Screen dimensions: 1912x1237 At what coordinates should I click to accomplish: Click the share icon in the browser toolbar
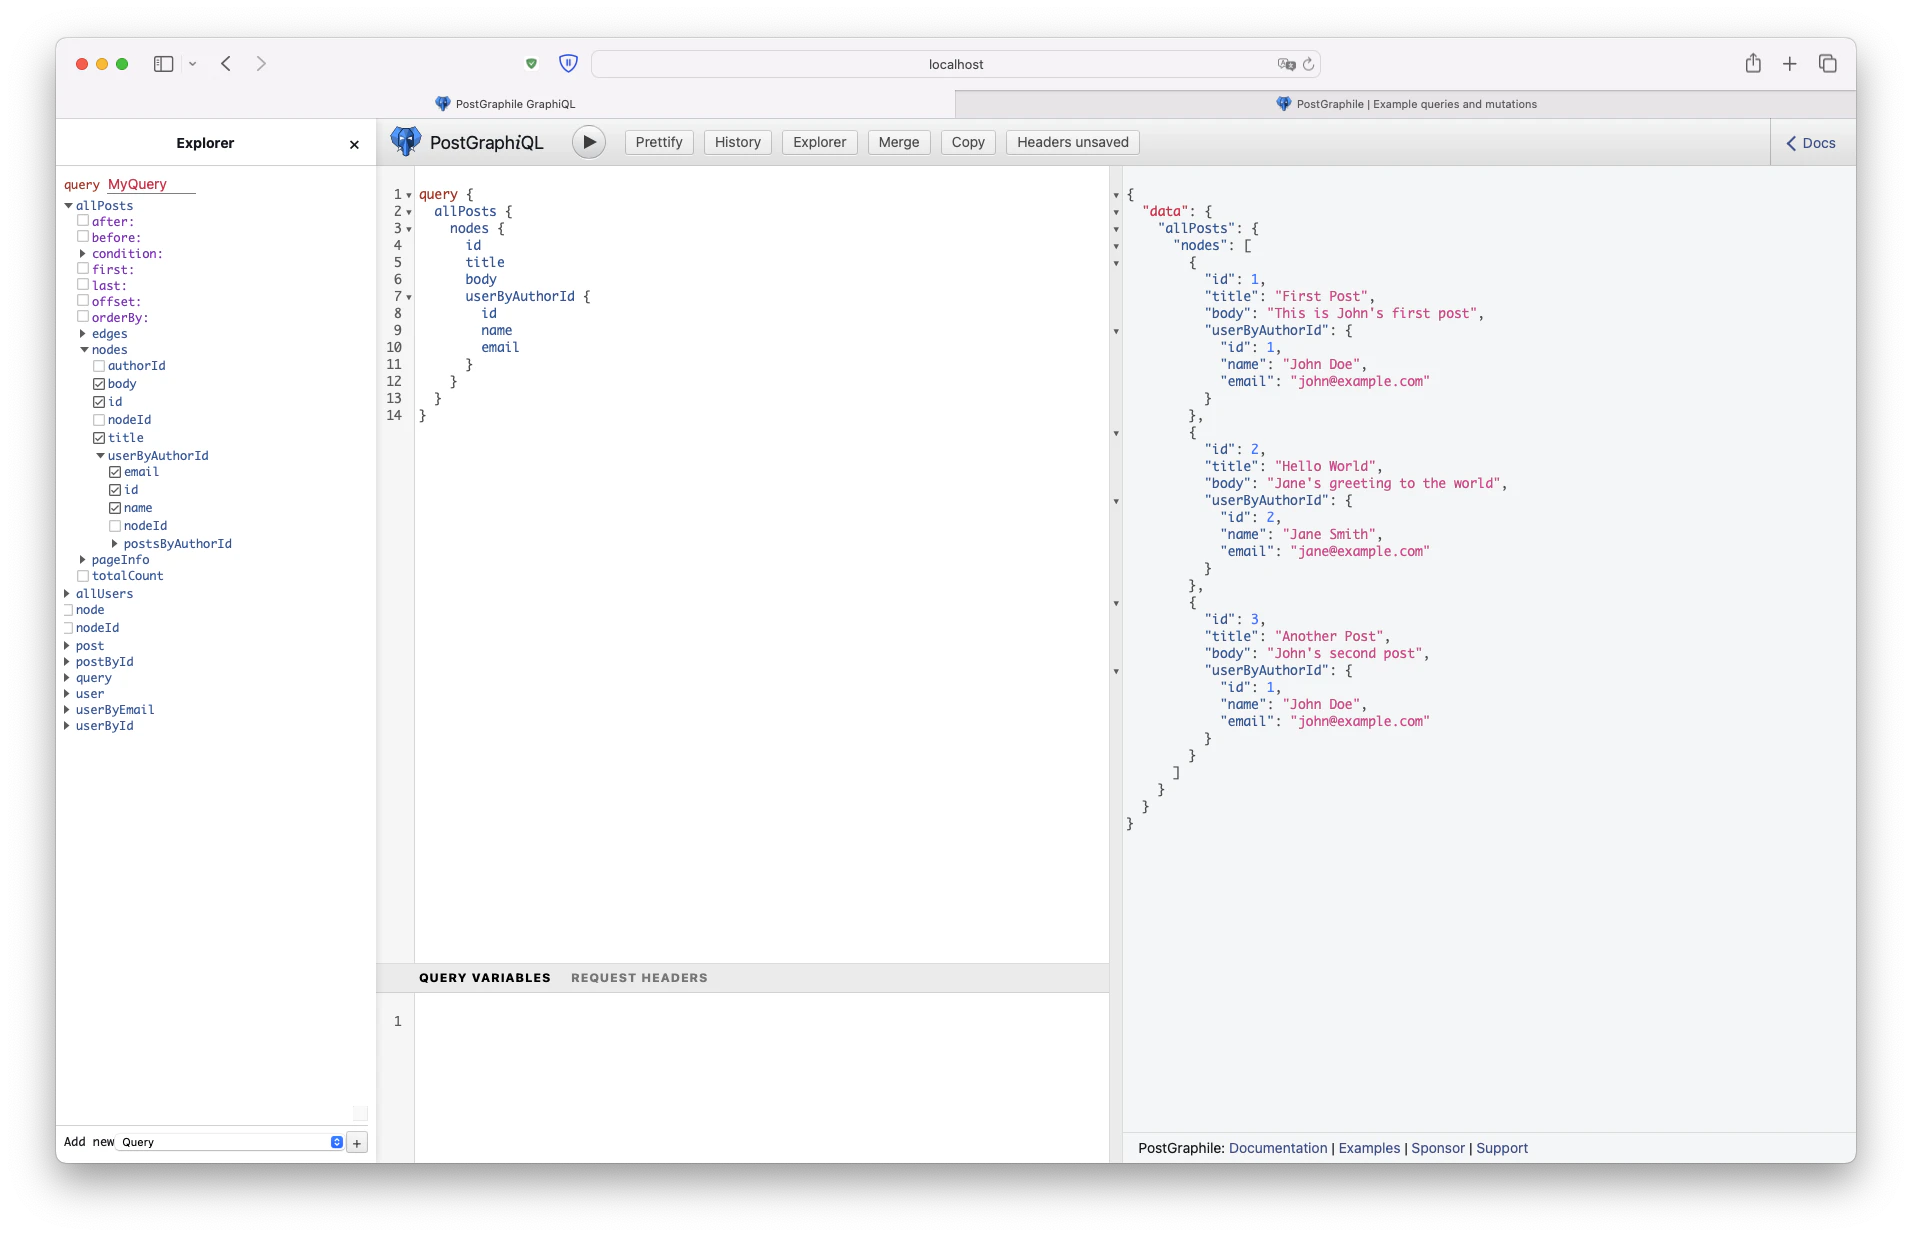[x=1752, y=63]
